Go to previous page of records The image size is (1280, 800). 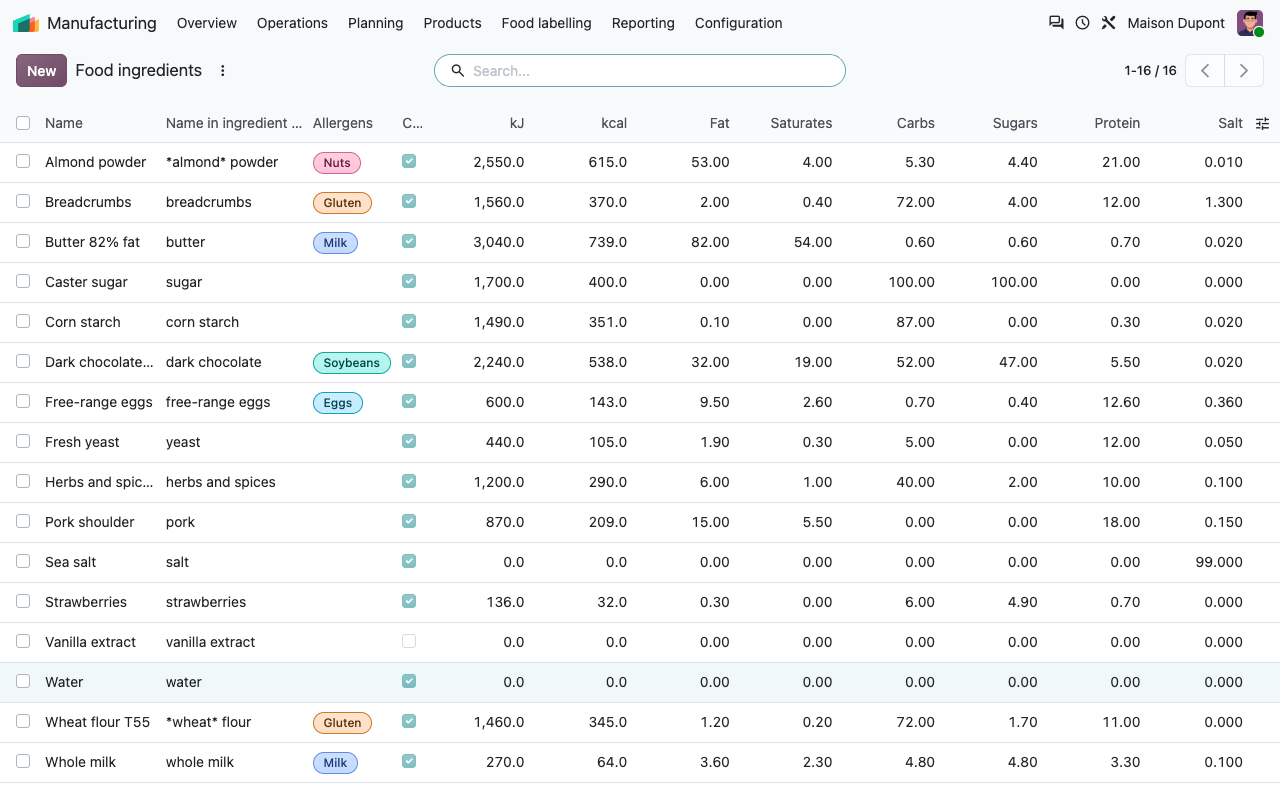pos(1205,71)
